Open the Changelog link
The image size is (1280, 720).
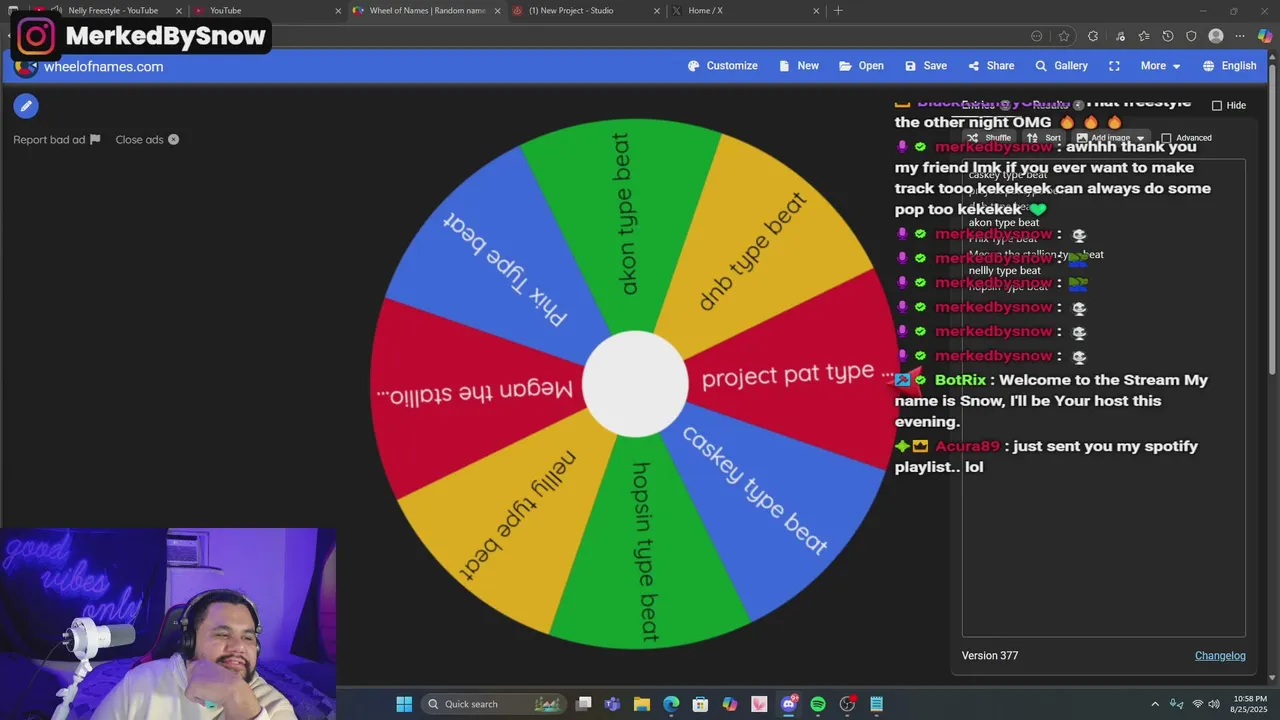point(1220,656)
